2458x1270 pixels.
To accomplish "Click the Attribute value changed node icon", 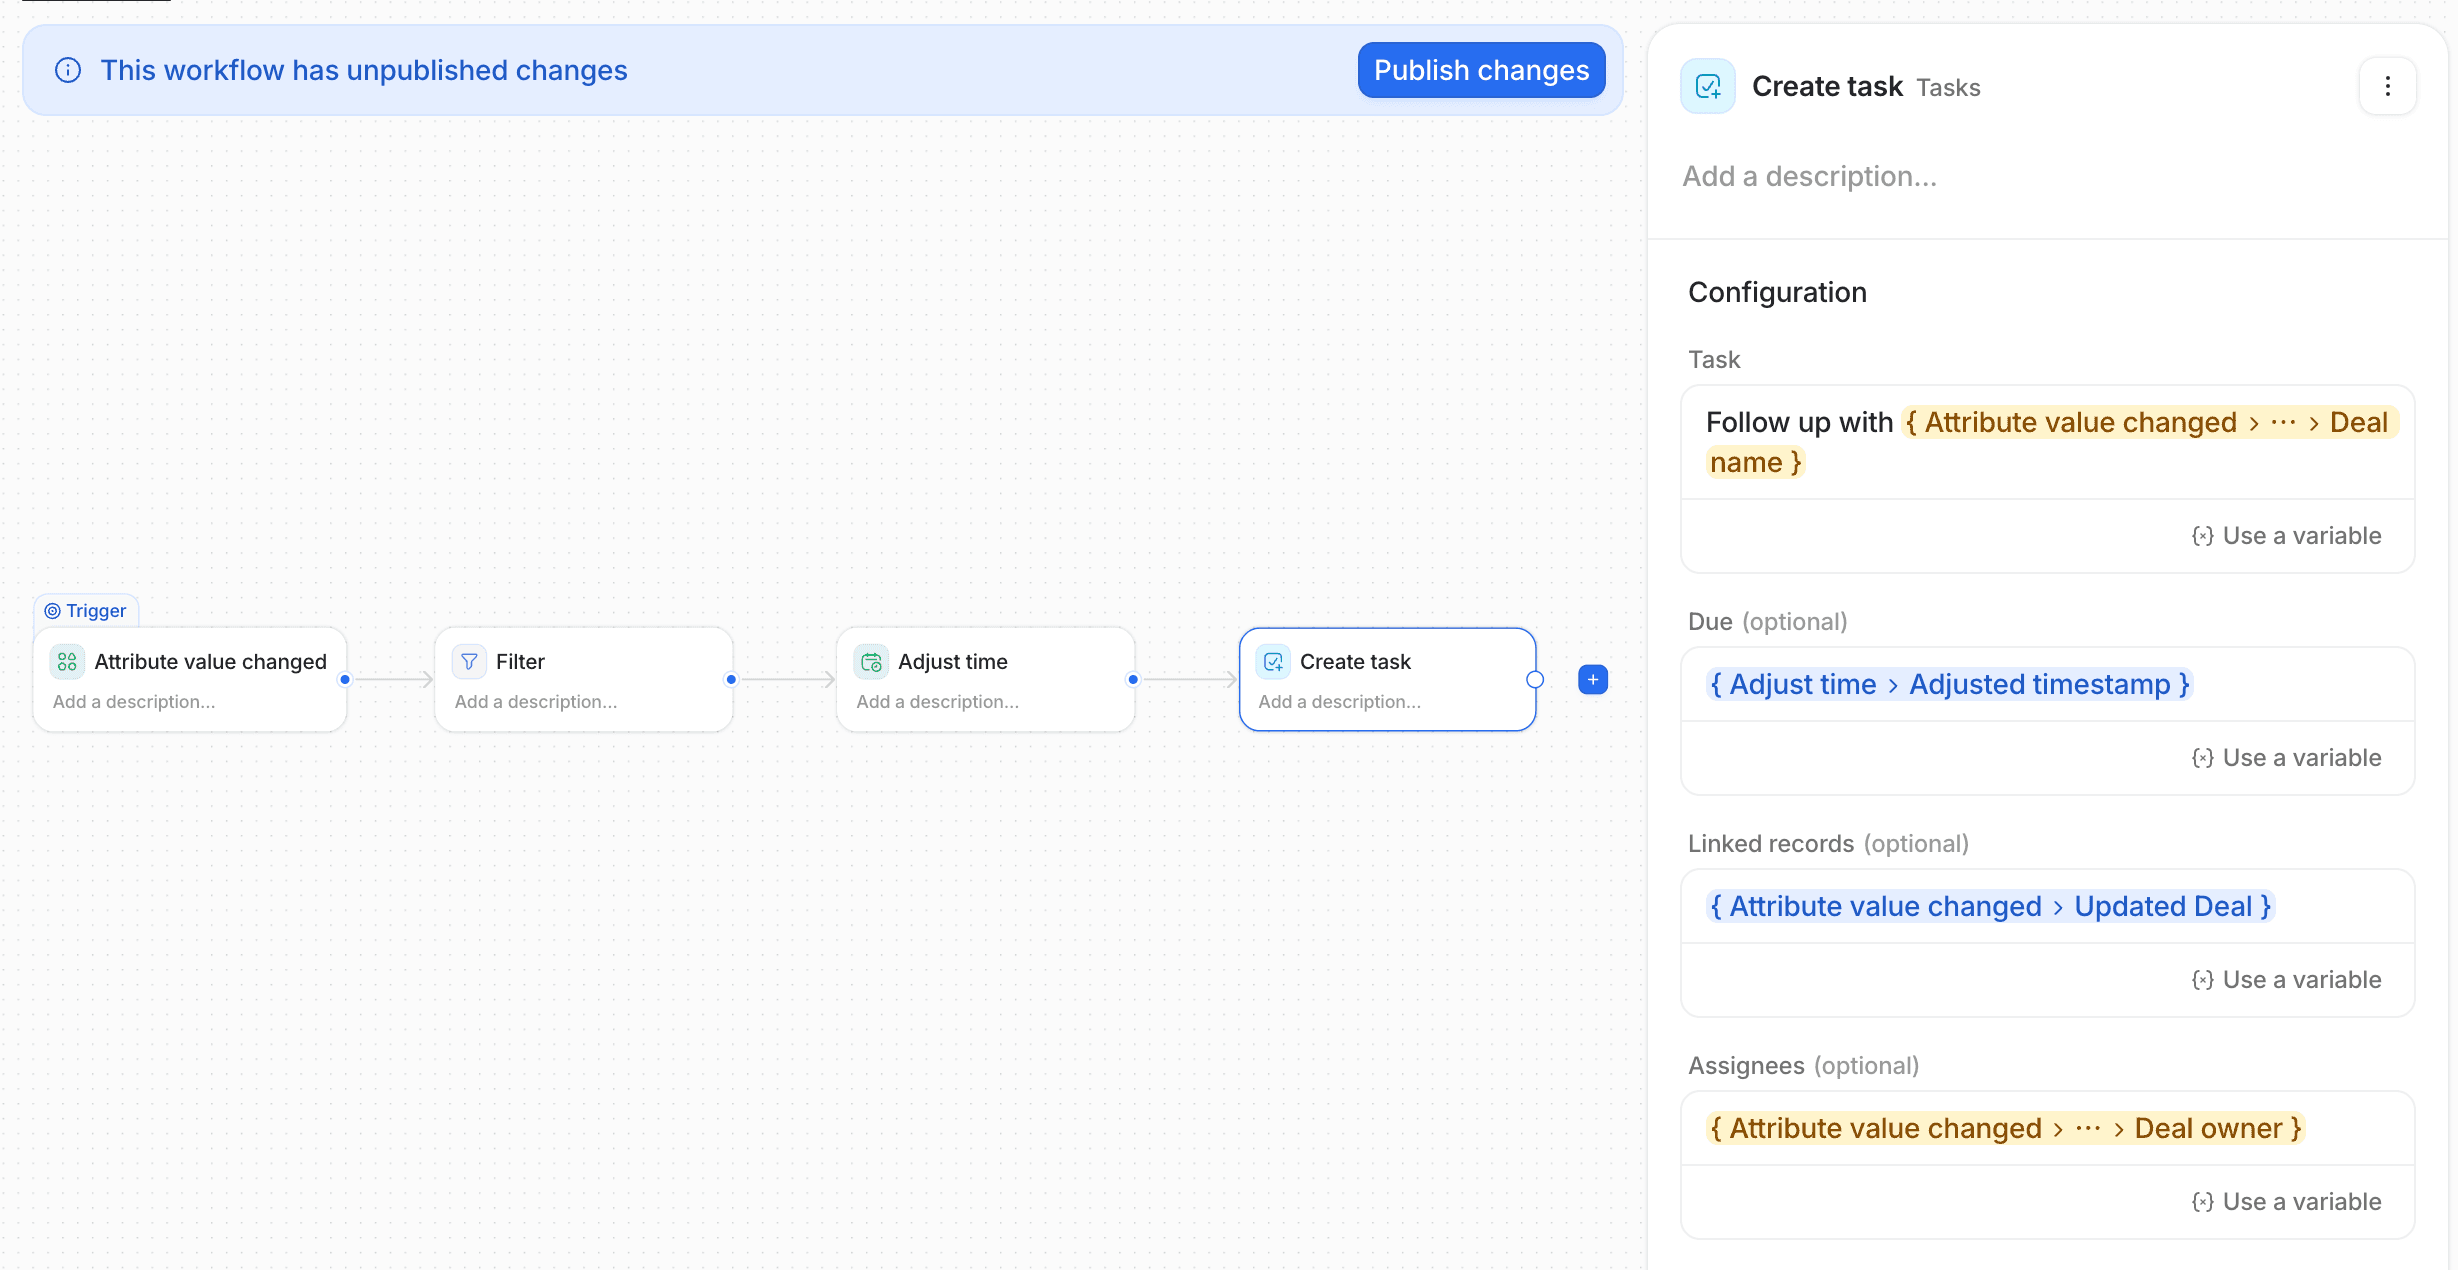I will point(67,662).
